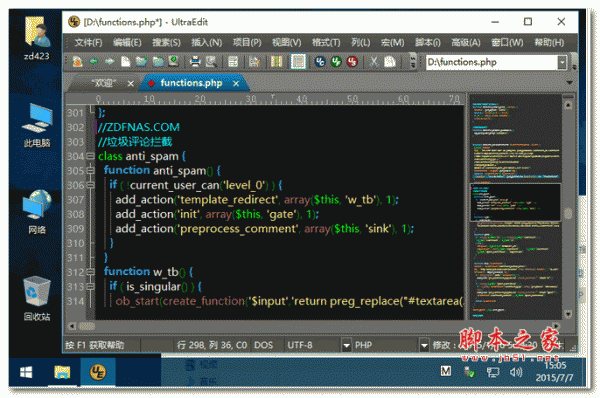Create a new blank file from toolbar

coord(126,62)
